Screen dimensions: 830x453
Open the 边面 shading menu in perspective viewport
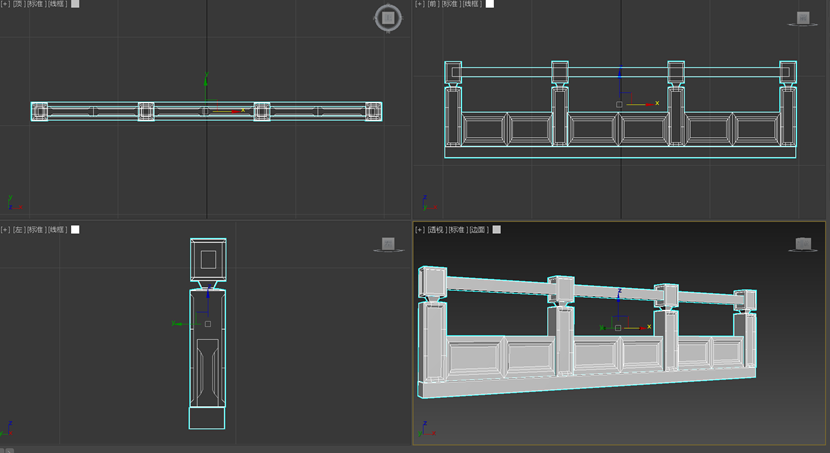[x=478, y=230]
